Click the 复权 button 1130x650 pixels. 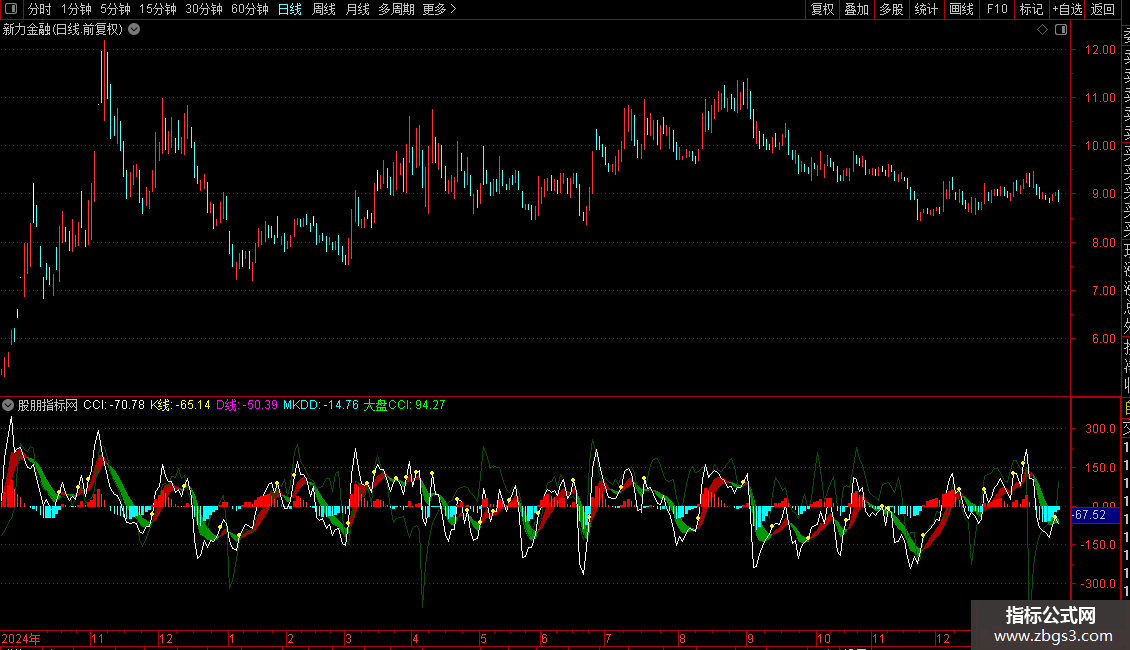click(822, 9)
